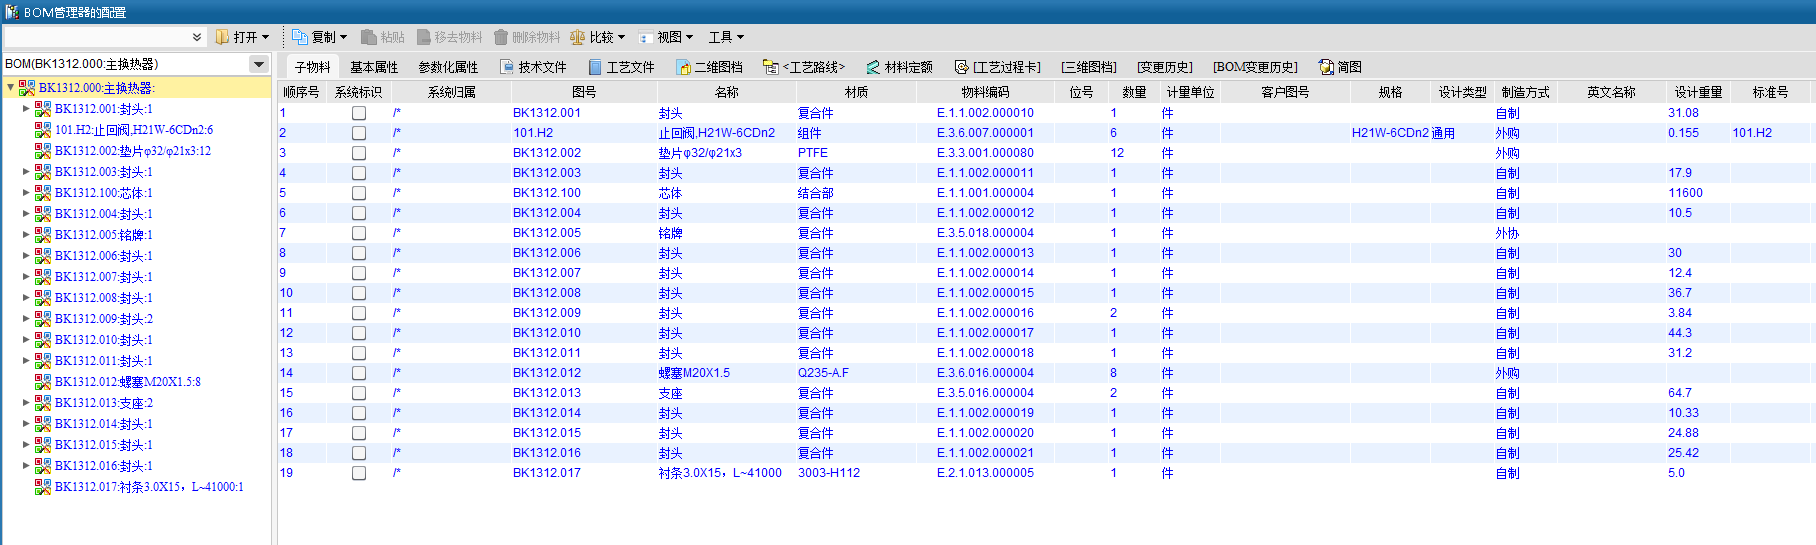Click the 打开 (Open) folder icon
This screenshot has width=1816, height=545.
222,37
